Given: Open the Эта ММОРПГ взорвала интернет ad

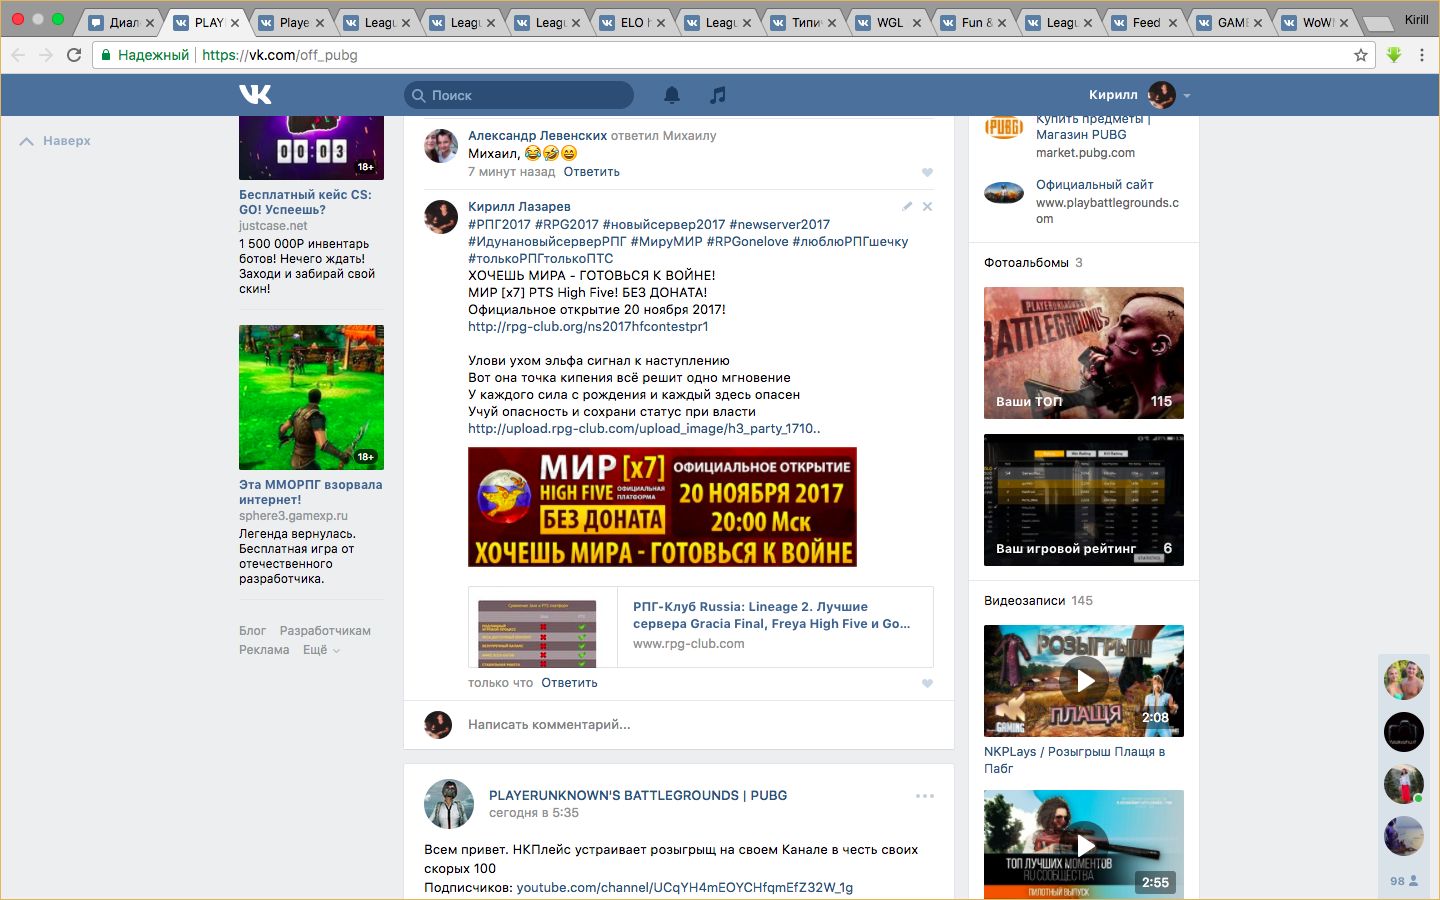Looking at the screenshot, I should (x=310, y=492).
